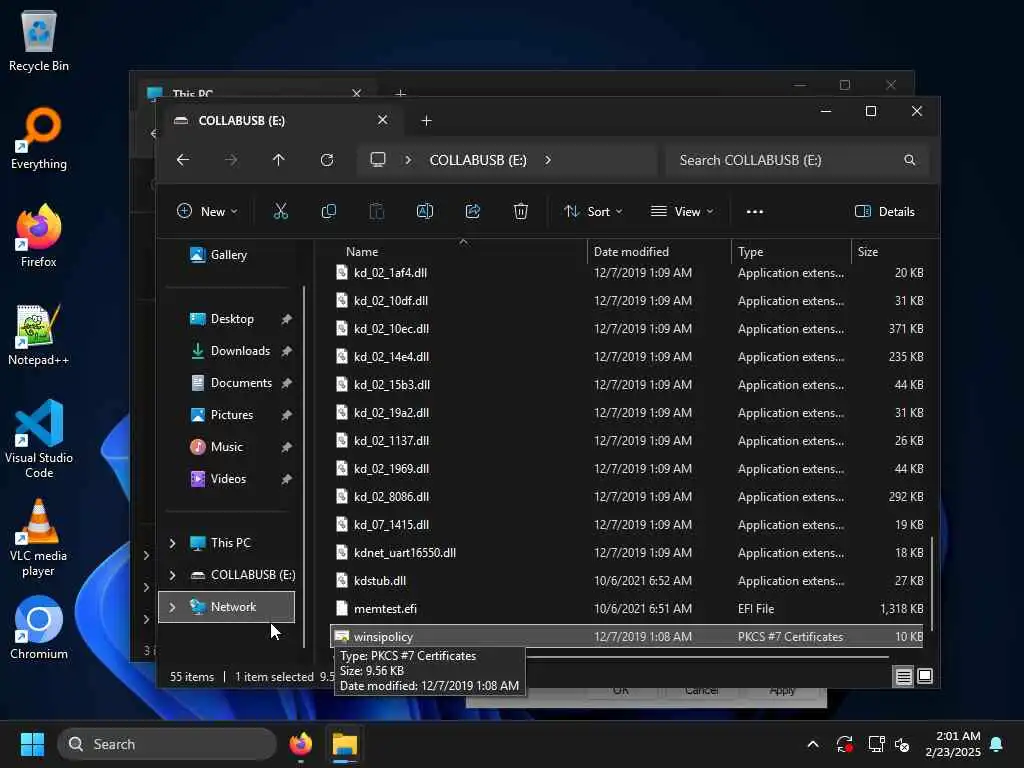Click the search magnifier icon
Screen dimensions: 1024x768
click(x=909, y=160)
